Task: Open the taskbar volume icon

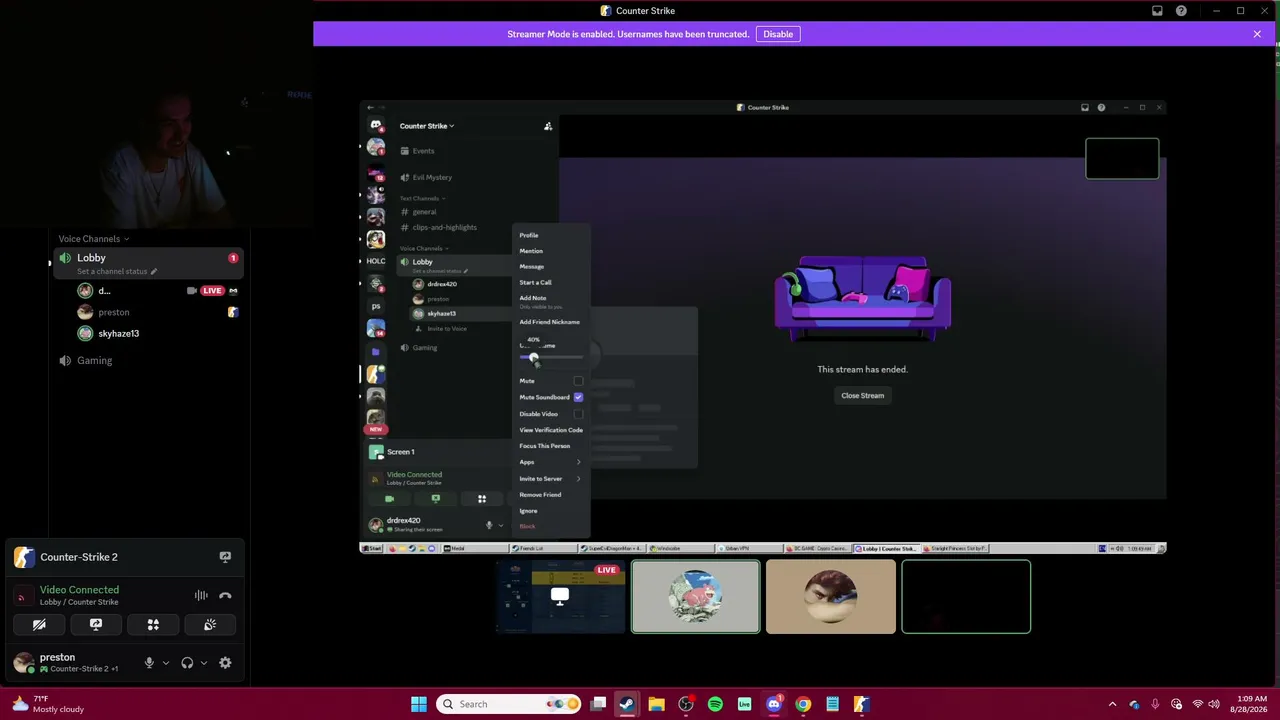Action: point(1214,704)
